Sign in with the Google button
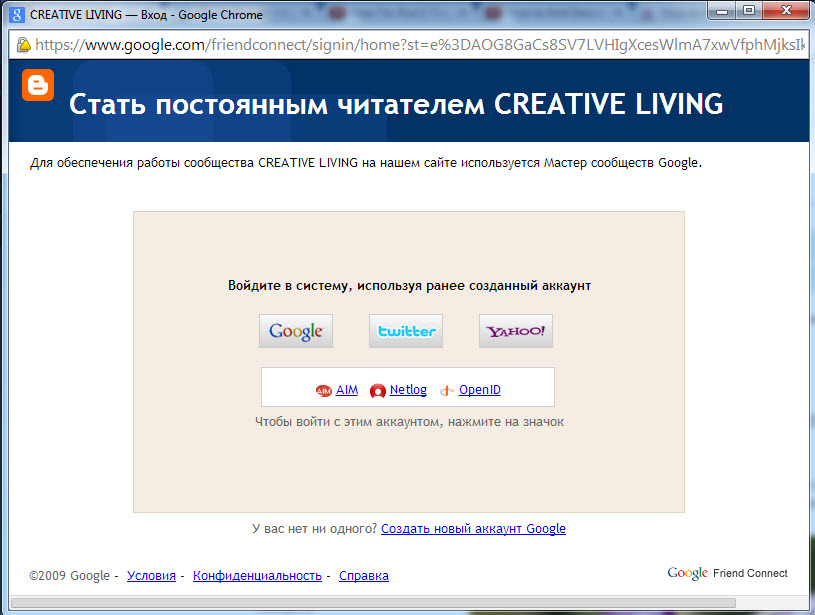The image size is (815, 615). pyautogui.click(x=296, y=331)
